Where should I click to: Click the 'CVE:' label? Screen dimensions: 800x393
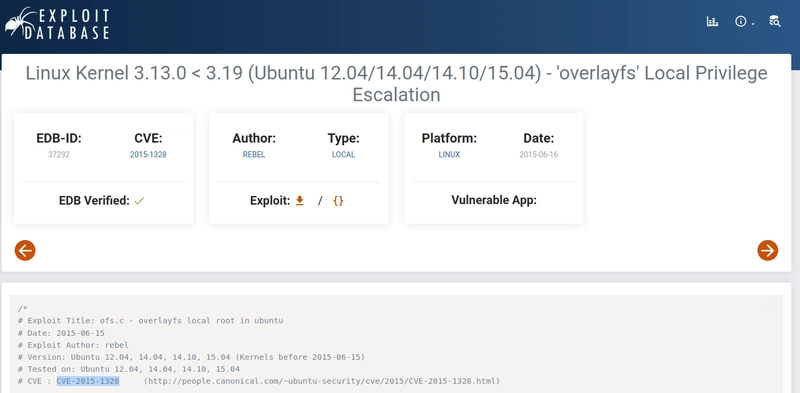[148, 138]
